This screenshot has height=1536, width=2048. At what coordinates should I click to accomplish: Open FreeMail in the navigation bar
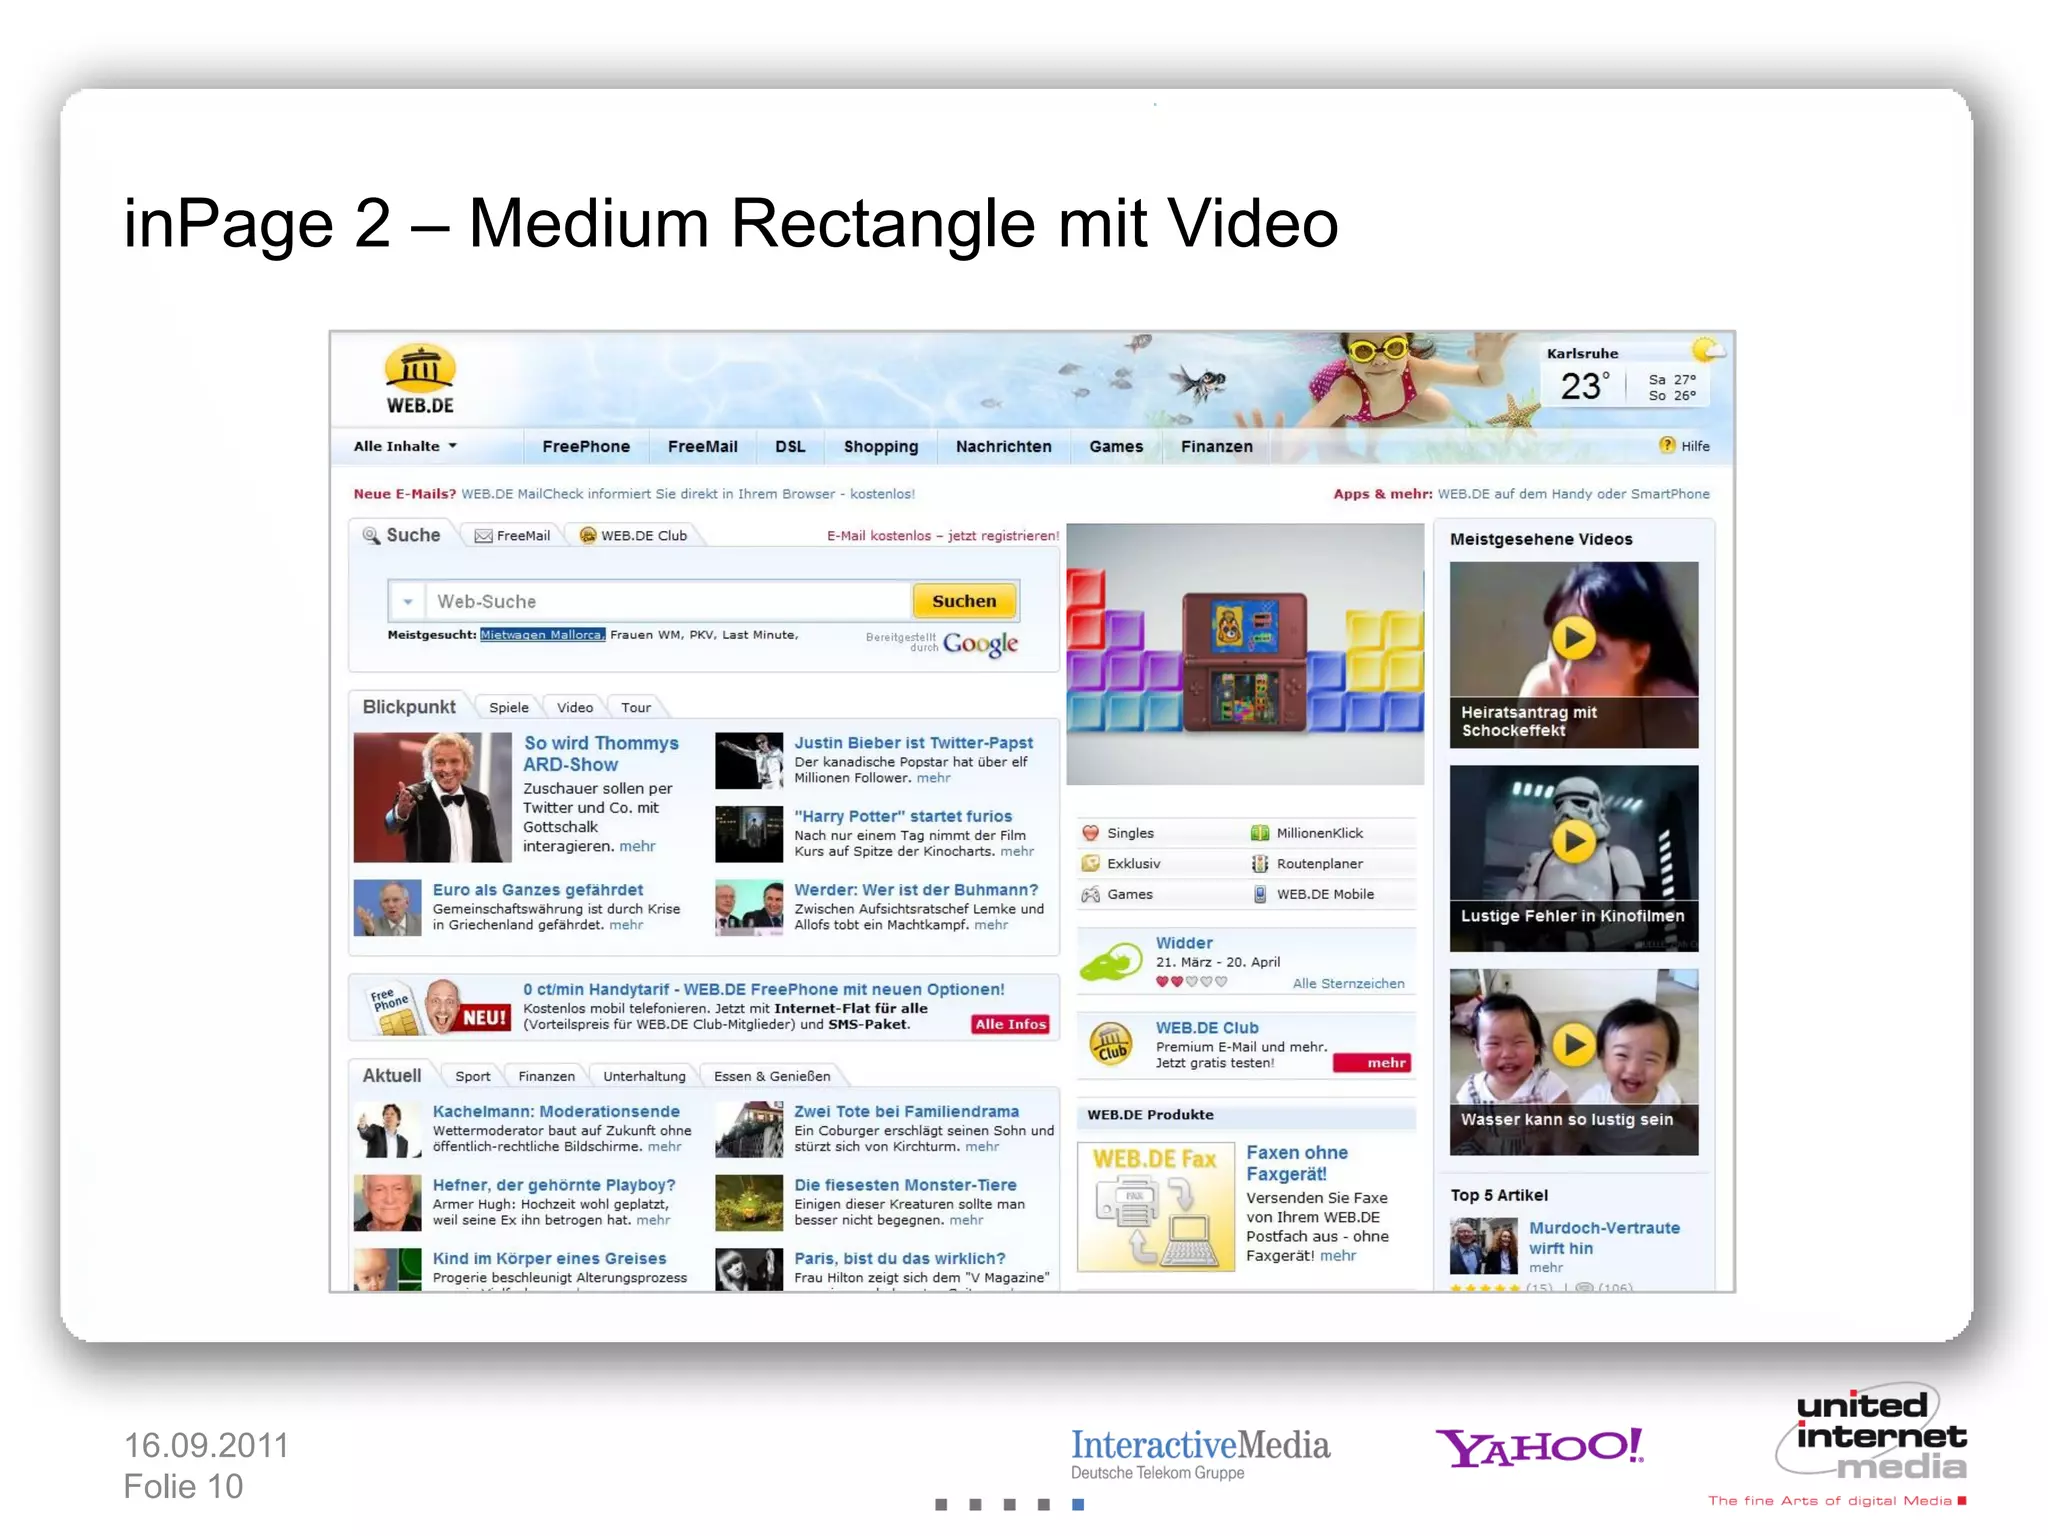[x=702, y=446]
